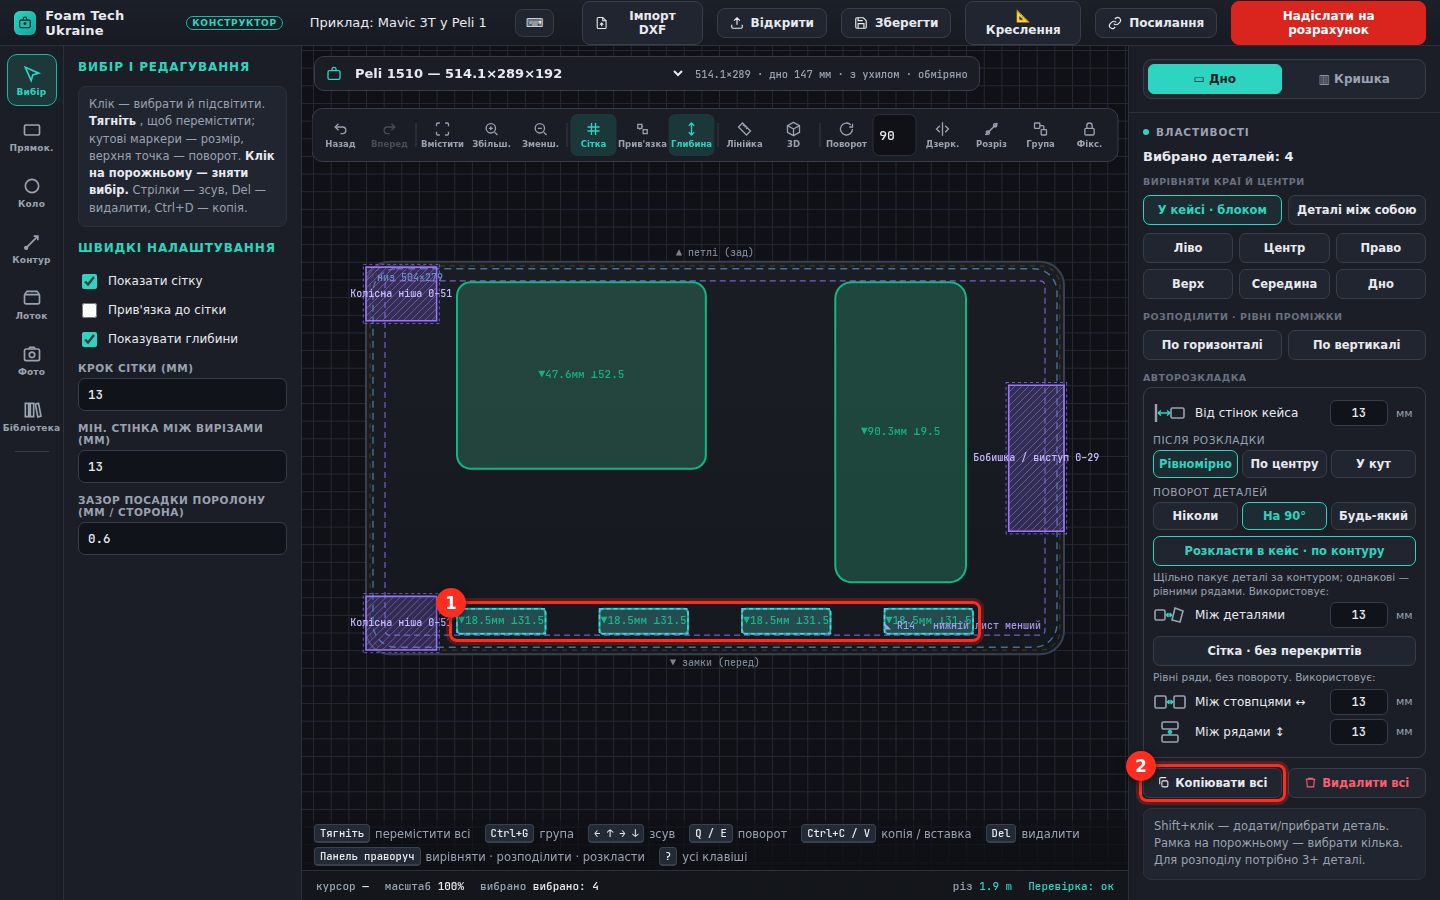Open the Лоток tray tool

pos(31,305)
